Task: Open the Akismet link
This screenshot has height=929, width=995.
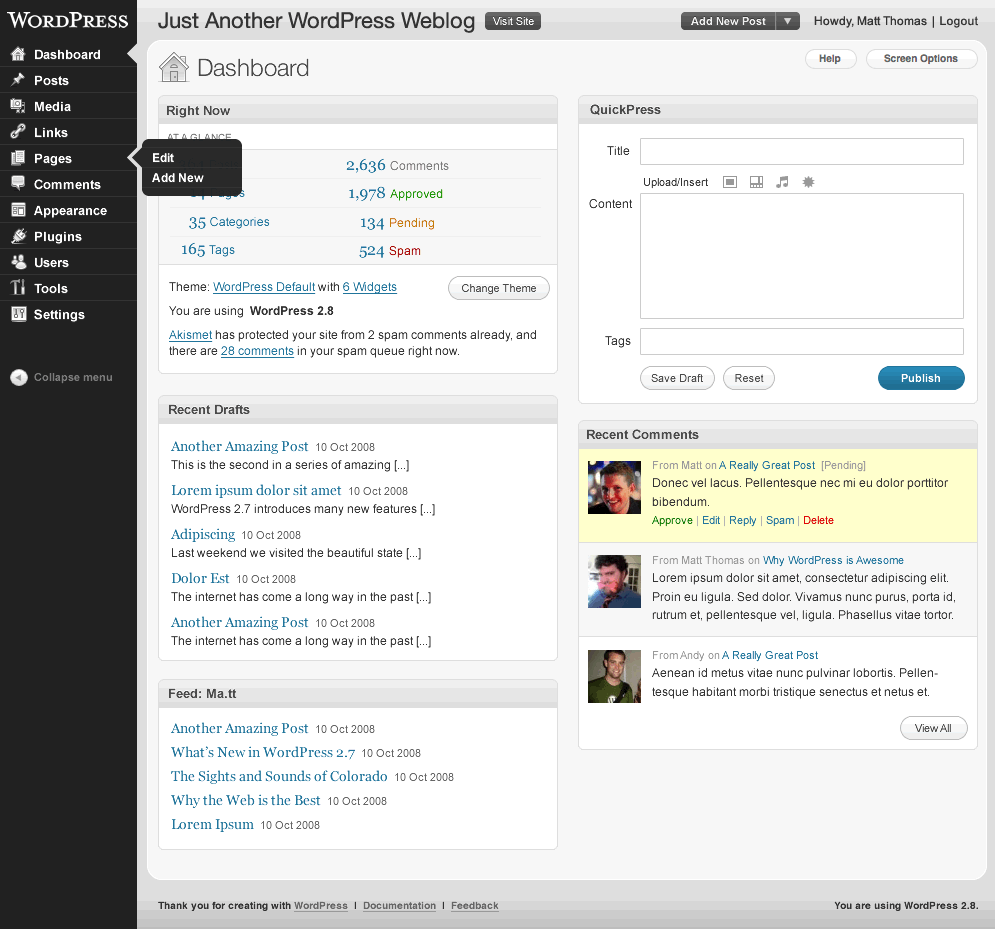Action: [x=190, y=335]
